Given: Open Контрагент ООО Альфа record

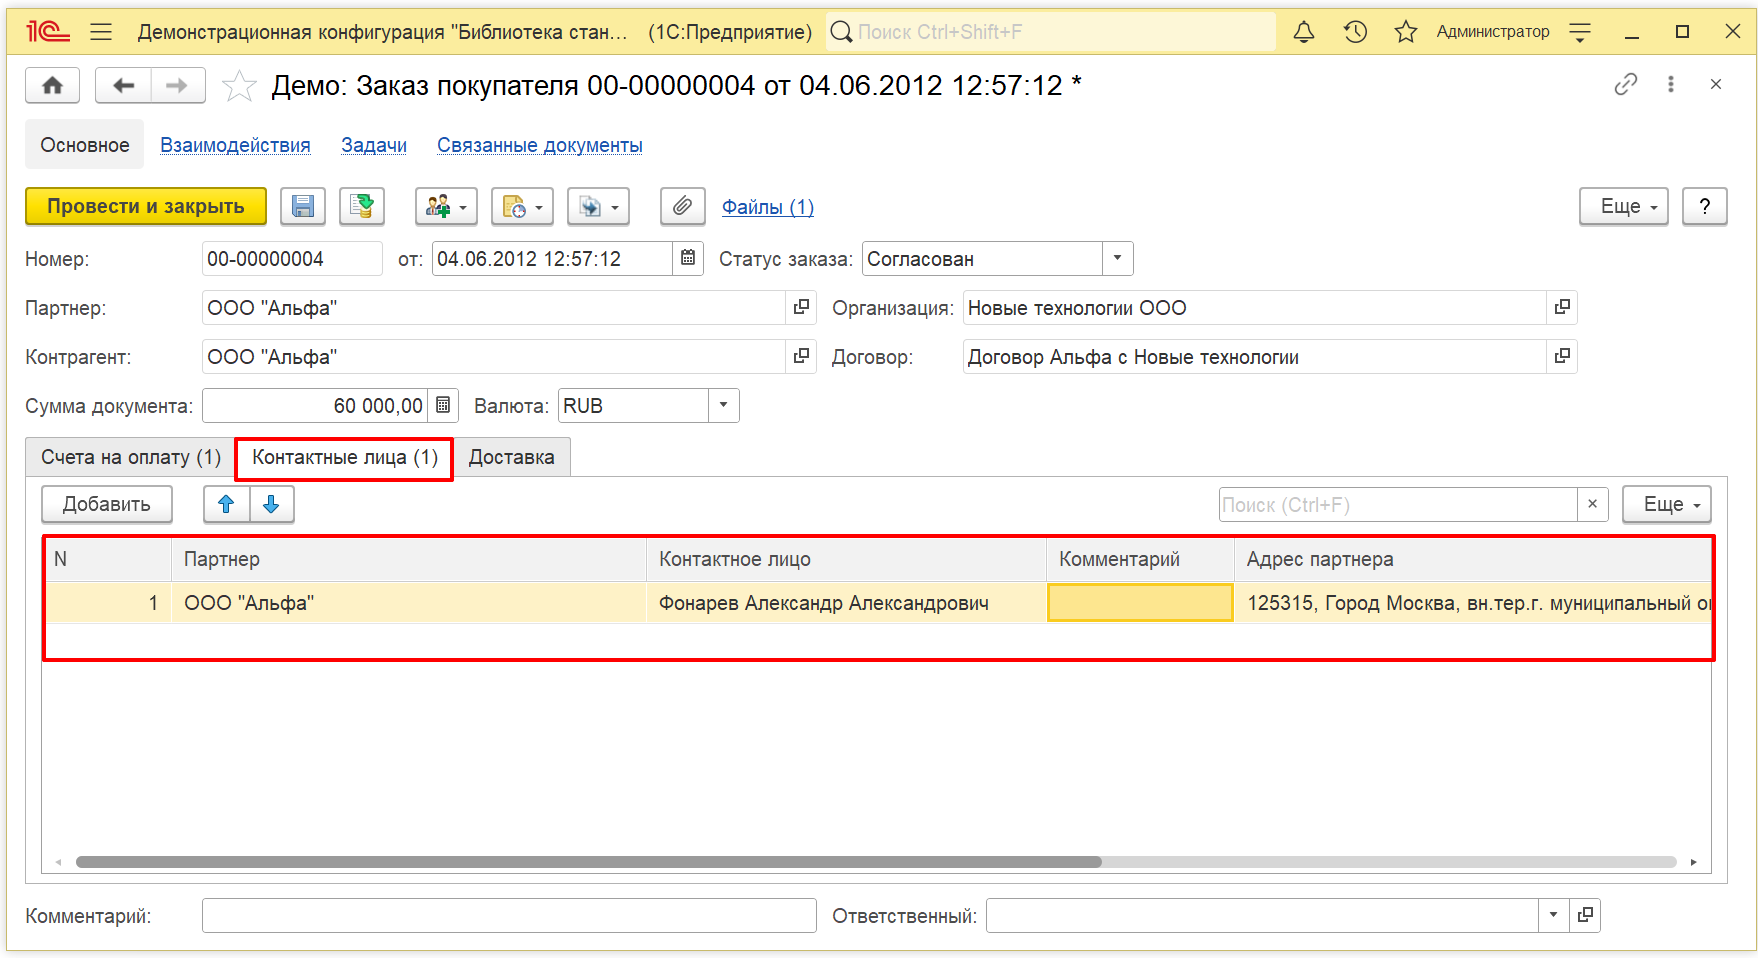Looking at the screenshot, I should coord(801,357).
